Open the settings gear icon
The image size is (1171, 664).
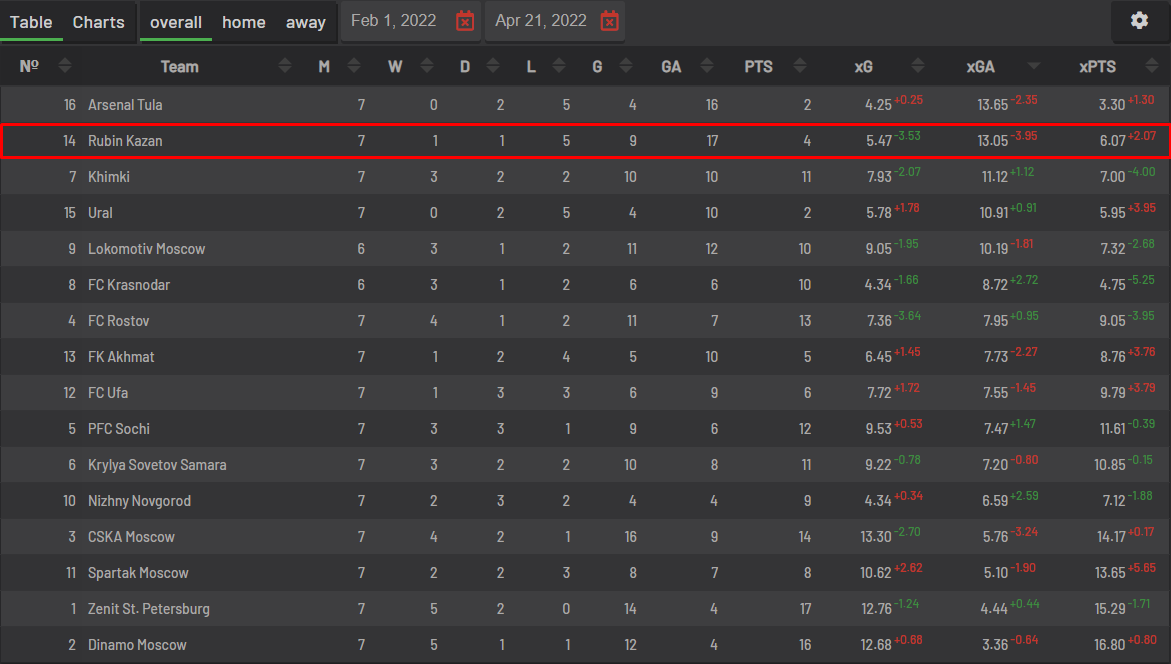pos(1139,20)
